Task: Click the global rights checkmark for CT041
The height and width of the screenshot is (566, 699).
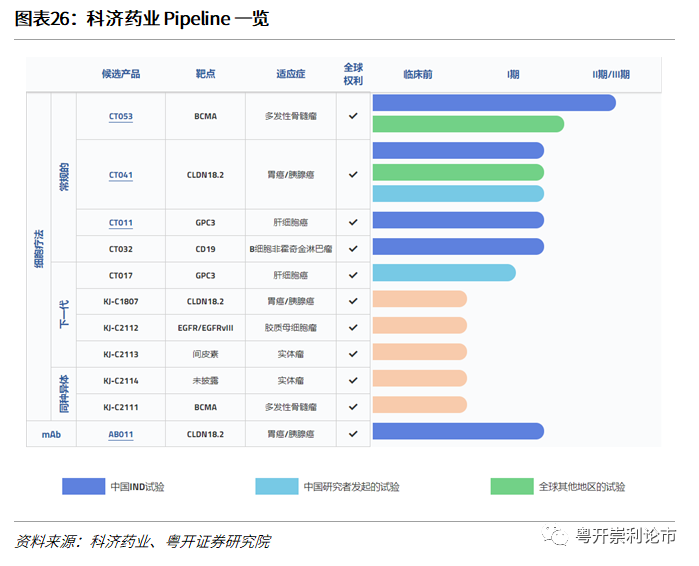Action: point(353,175)
